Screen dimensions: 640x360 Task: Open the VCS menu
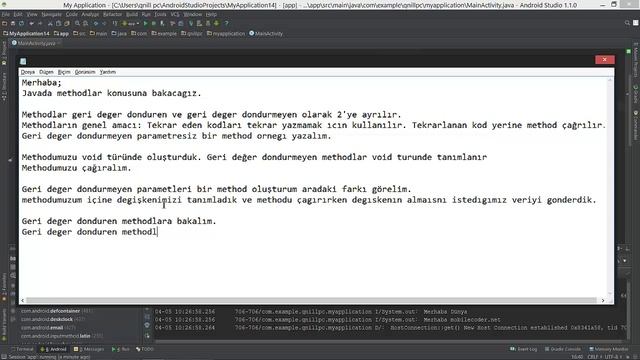pos(175,14)
